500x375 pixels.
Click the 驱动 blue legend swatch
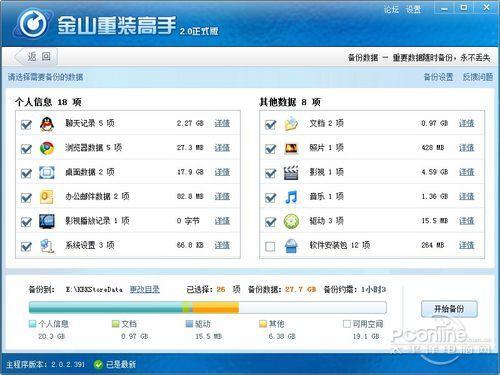coord(189,324)
